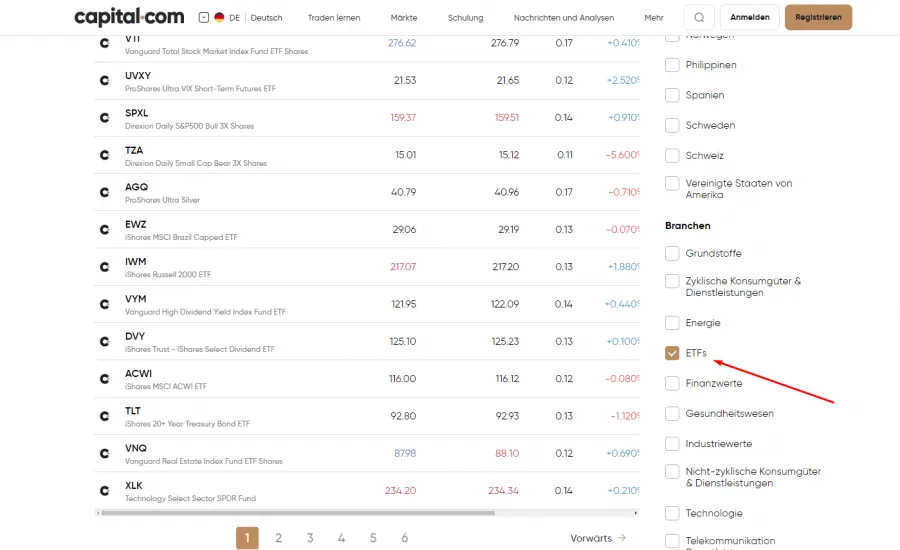Open the XLK Technology Select Sector row
This screenshot has height=550, width=900.
[x=367, y=491]
